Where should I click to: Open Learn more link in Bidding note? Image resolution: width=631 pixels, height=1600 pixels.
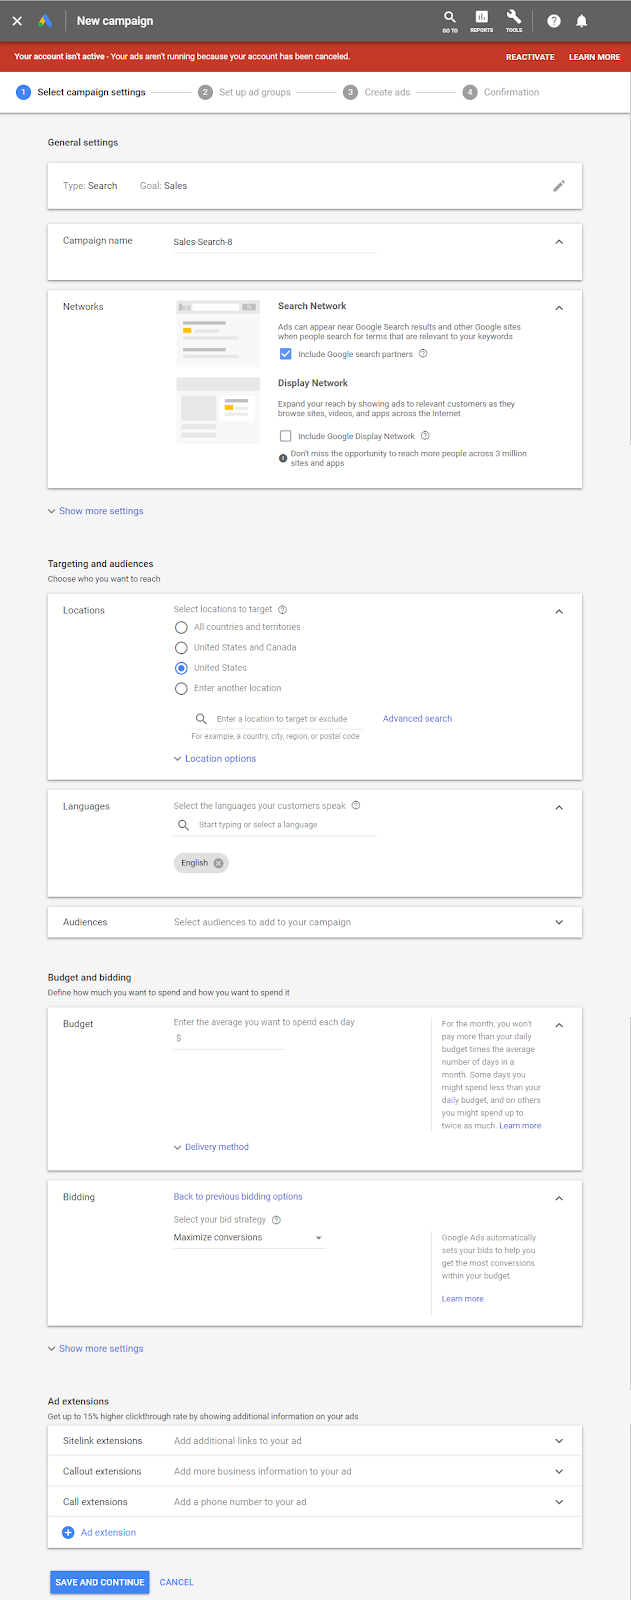pos(463,1299)
